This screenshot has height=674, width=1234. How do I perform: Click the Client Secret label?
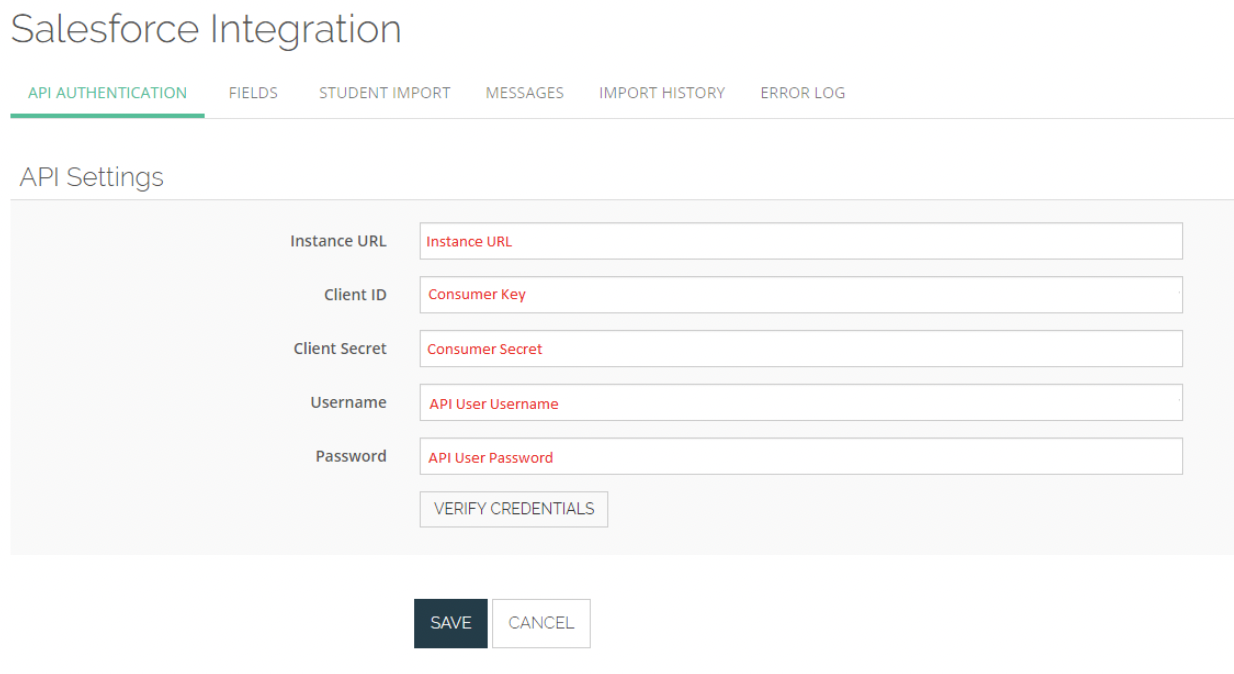340,349
